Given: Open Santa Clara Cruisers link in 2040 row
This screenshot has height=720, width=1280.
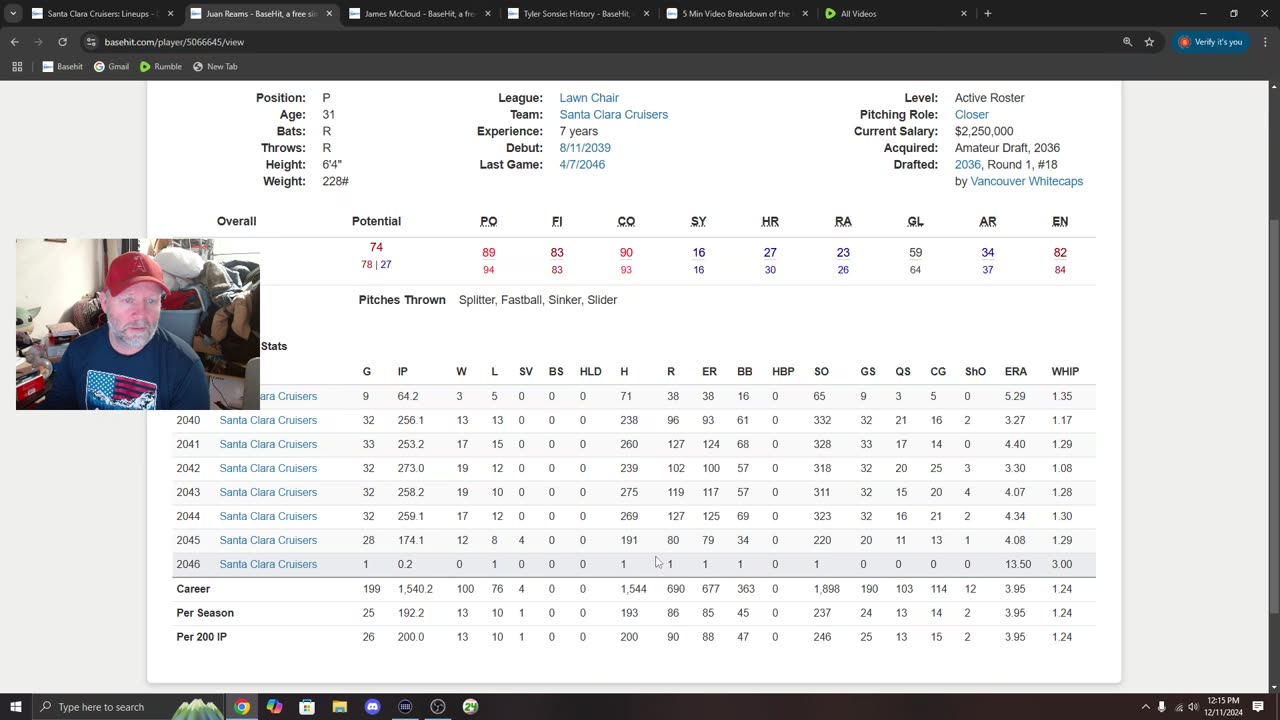Looking at the screenshot, I should (268, 420).
